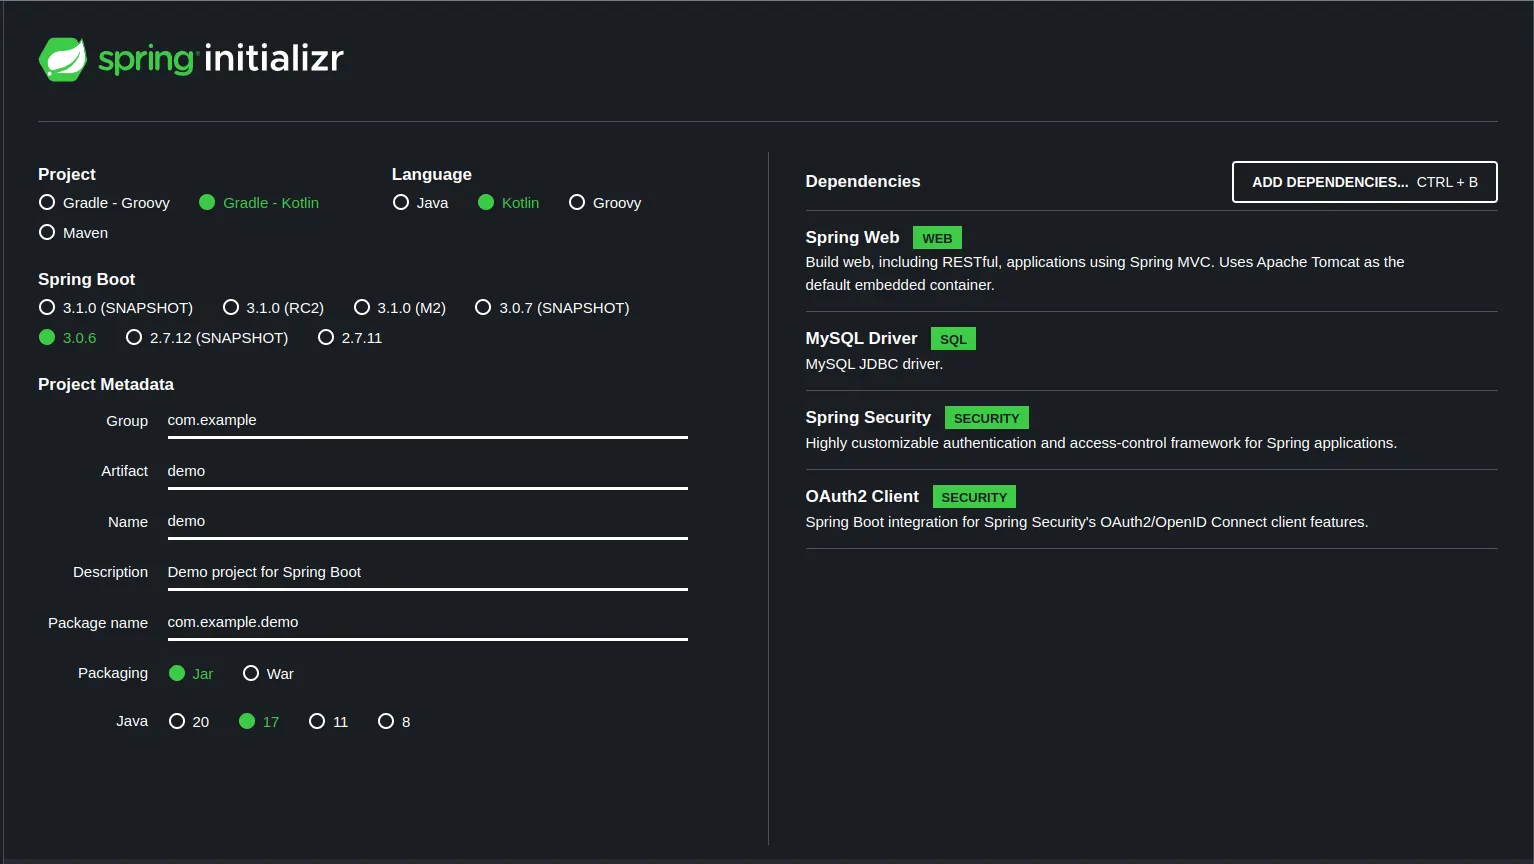Click SECURITY badge beside OAuth2 Client
This screenshot has height=864, width=1534.
(974, 497)
